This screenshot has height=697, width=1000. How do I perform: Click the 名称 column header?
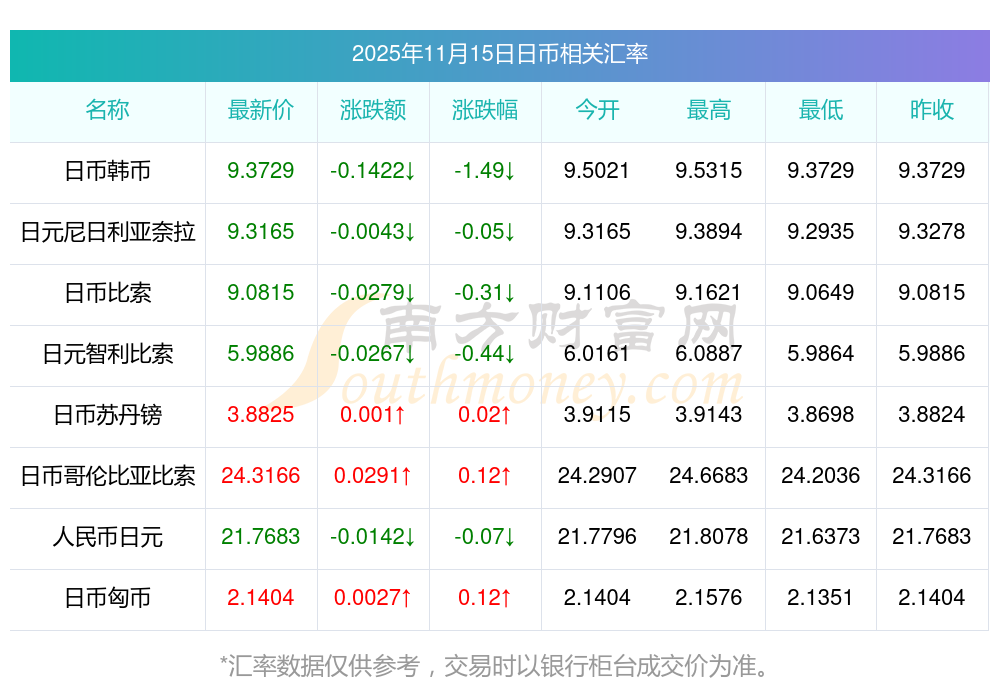pos(107,110)
